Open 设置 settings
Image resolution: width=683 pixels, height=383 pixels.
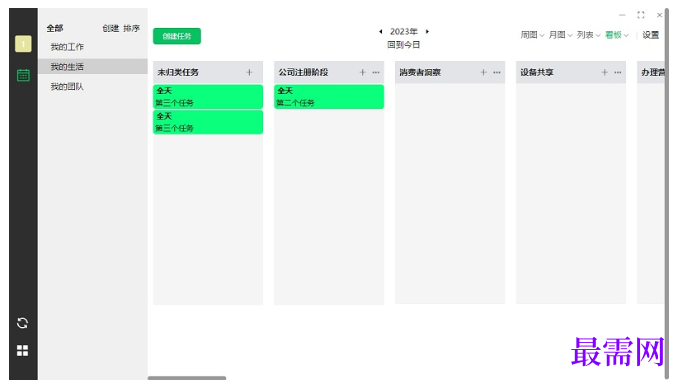click(651, 35)
